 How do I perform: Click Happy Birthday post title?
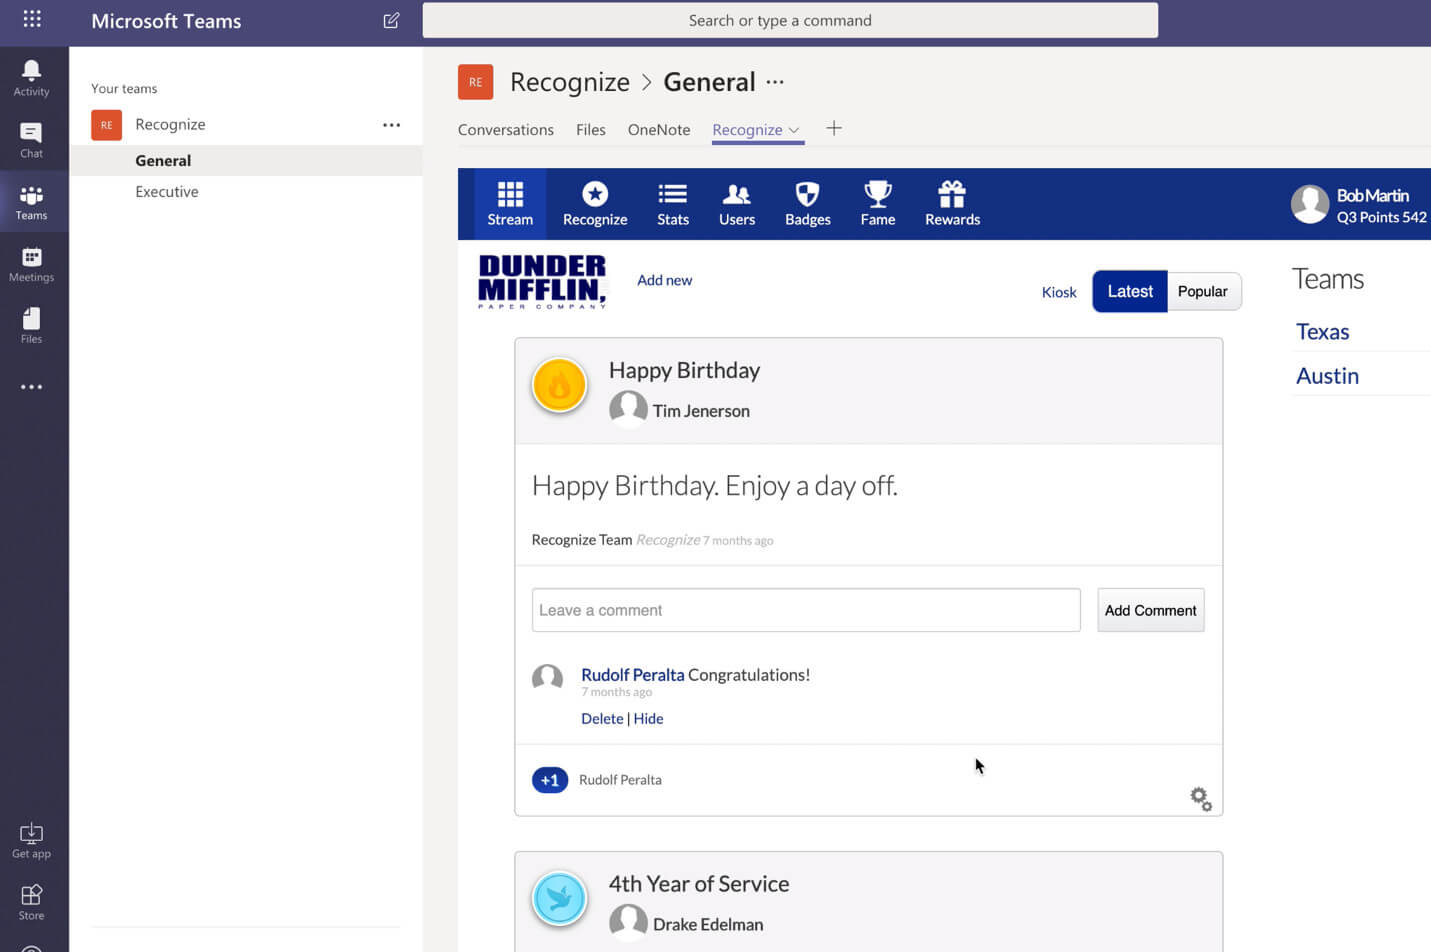tap(684, 371)
